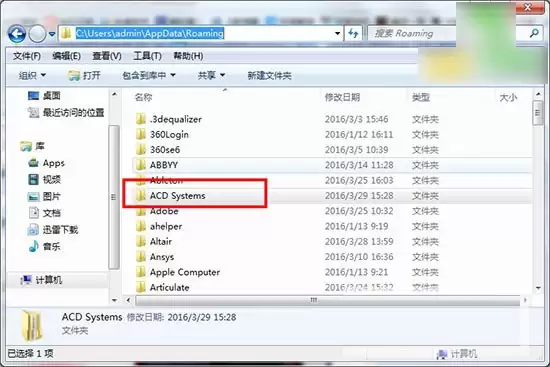Click date 2016/3/28 13:59 of Altair
The width and height of the screenshot is (550, 367).
[359, 241]
